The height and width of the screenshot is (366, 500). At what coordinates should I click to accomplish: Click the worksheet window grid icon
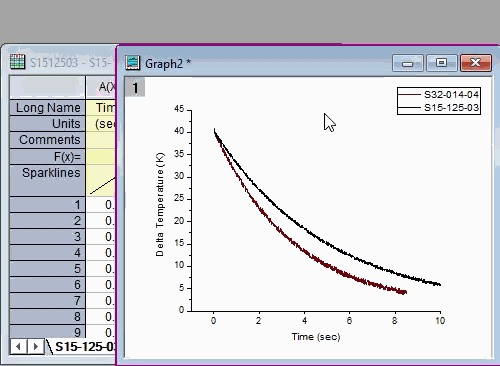click(x=17, y=62)
